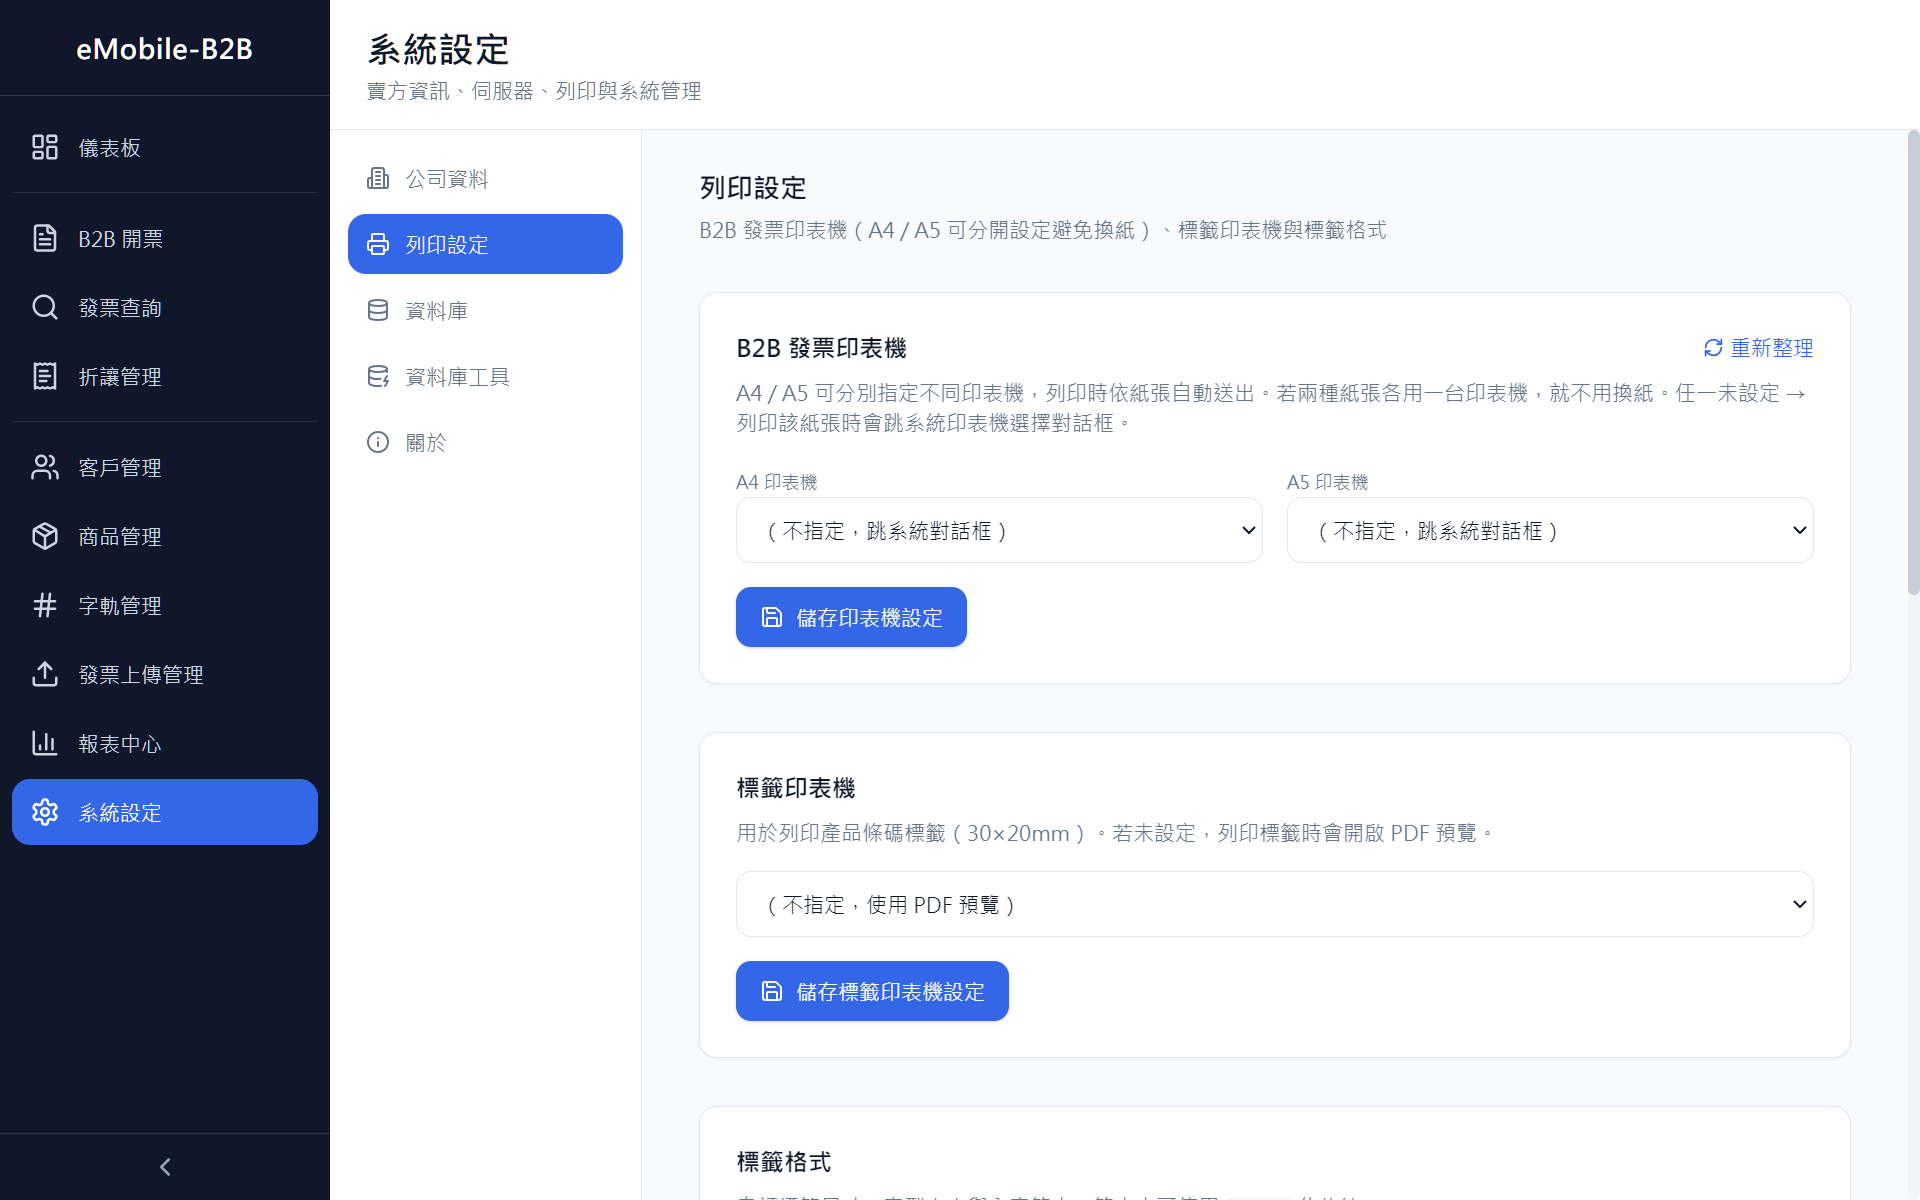Open 字軌管理 menu item
This screenshot has height=1200, width=1920.
click(165, 605)
